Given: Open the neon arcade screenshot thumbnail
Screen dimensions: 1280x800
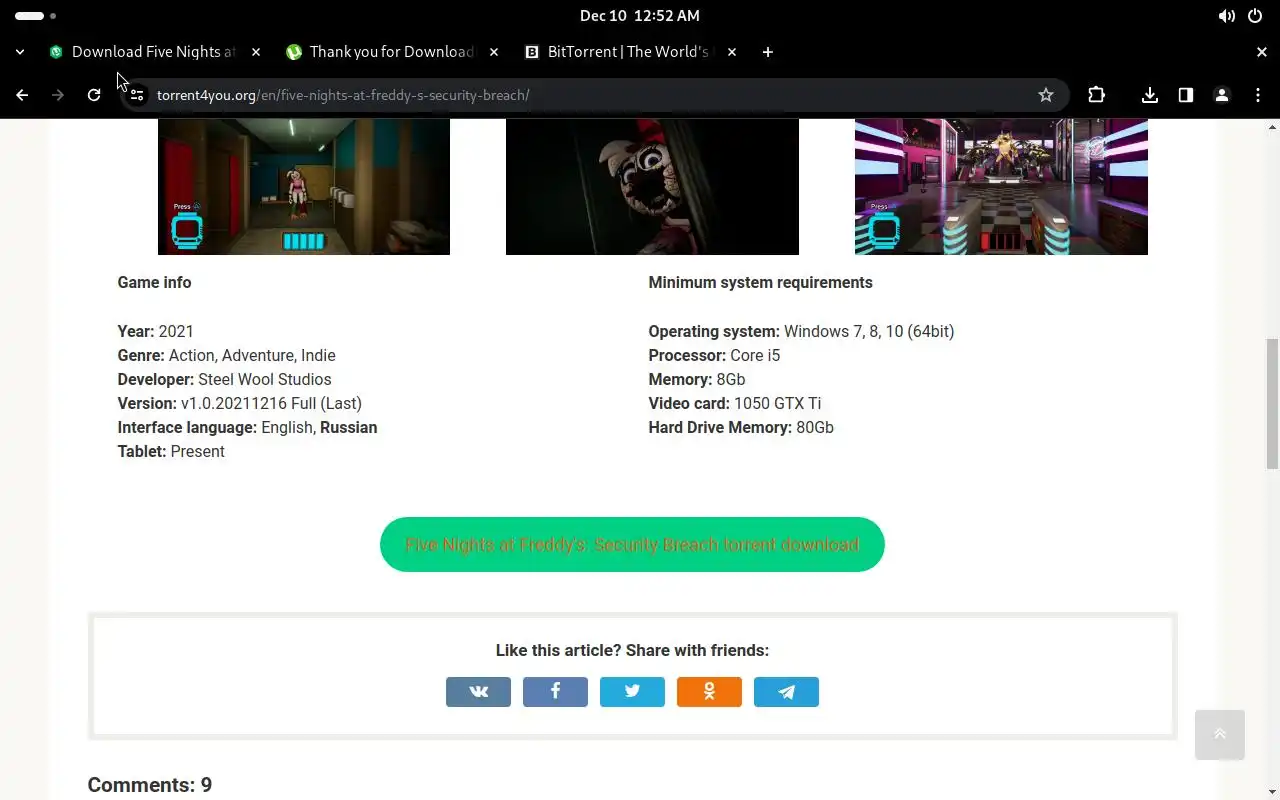Looking at the screenshot, I should click(1001, 187).
